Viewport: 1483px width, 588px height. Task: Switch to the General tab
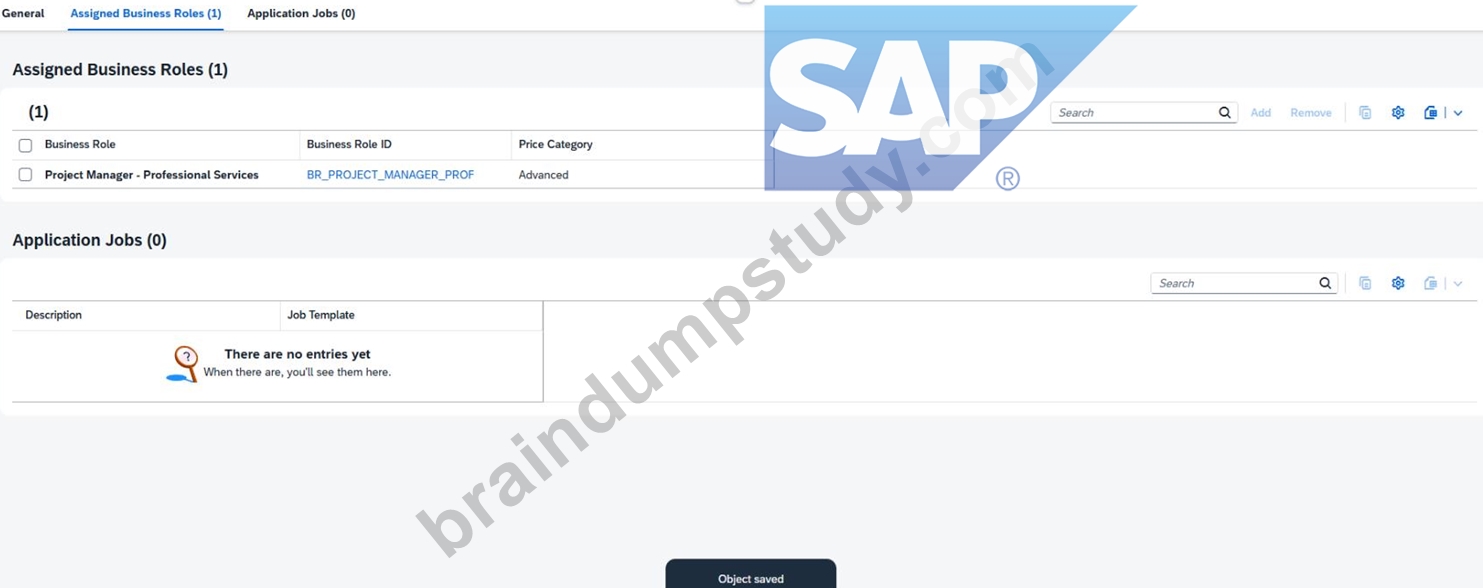point(23,13)
